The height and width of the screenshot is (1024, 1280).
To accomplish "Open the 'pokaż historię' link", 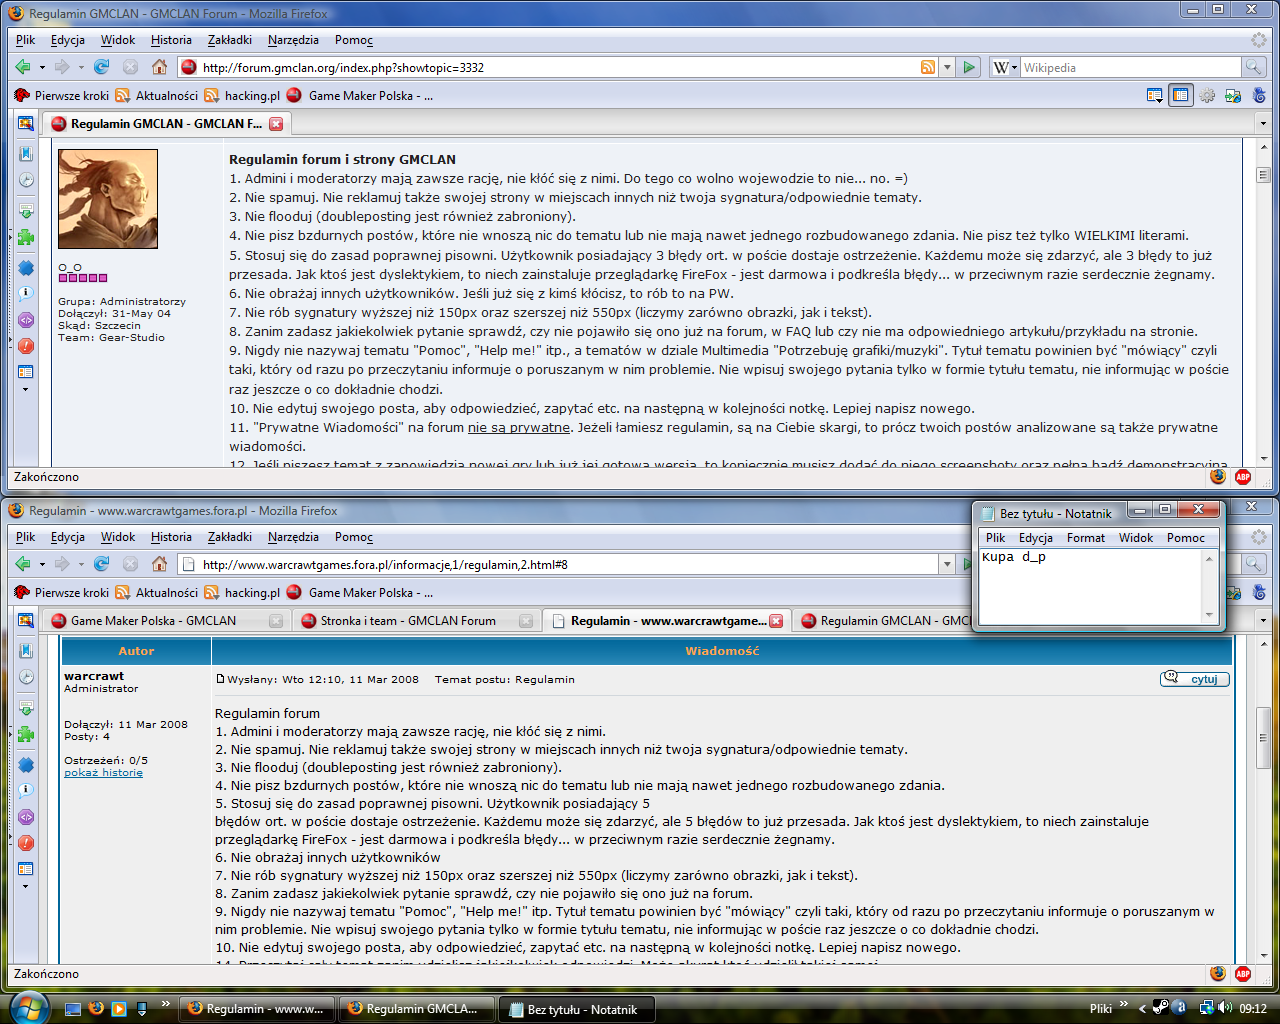I will pos(103,773).
